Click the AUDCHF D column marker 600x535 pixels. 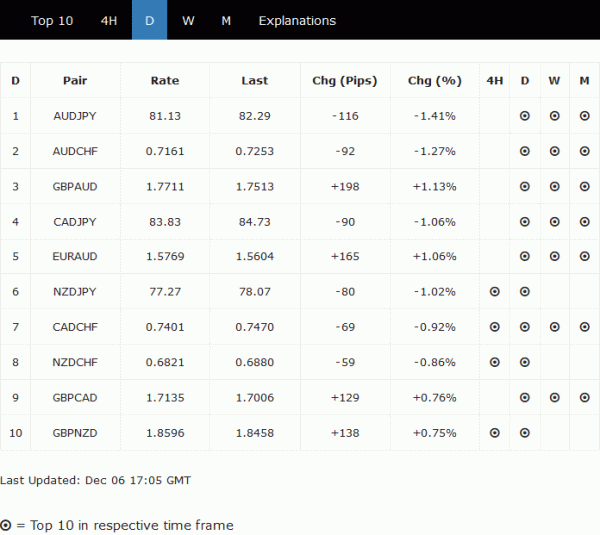point(525,151)
